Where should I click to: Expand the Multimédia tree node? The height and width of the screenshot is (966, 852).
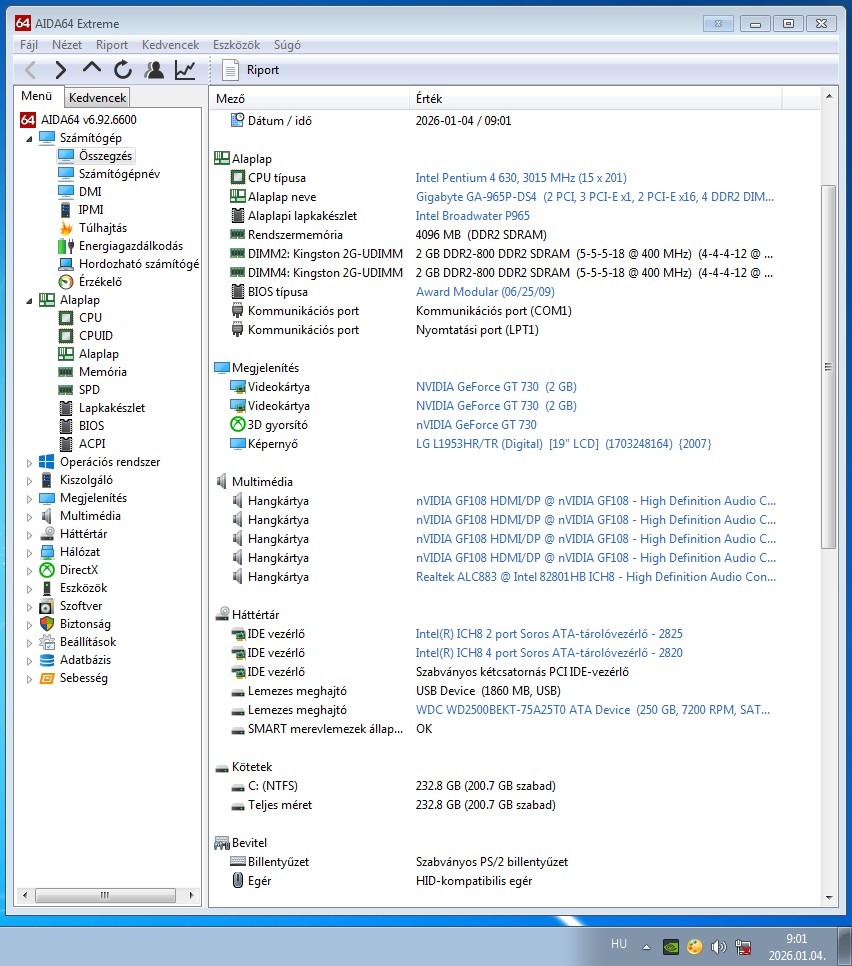pos(29,516)
